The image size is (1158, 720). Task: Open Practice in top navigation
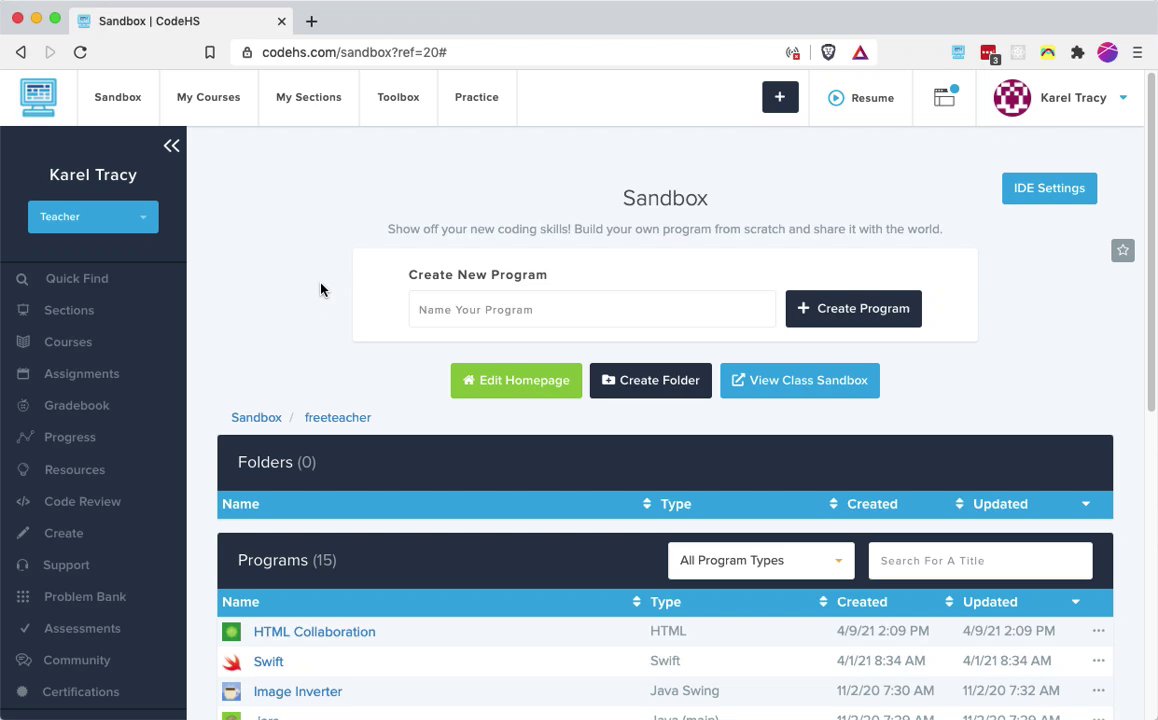click(x=476, y=97)
